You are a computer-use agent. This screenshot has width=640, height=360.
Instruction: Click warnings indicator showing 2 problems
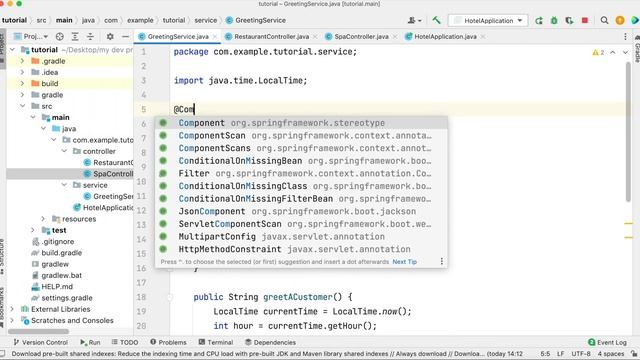click(598, 52)
